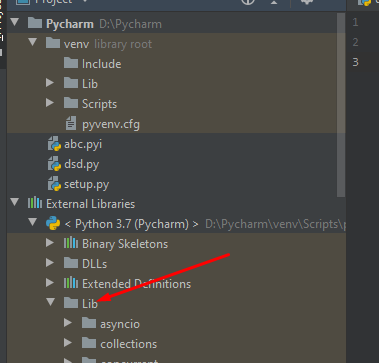The height and width of the screenshot is (363, 379).
Task: Select the 'DLLs' folder name
Action: (x=95, y=264)
